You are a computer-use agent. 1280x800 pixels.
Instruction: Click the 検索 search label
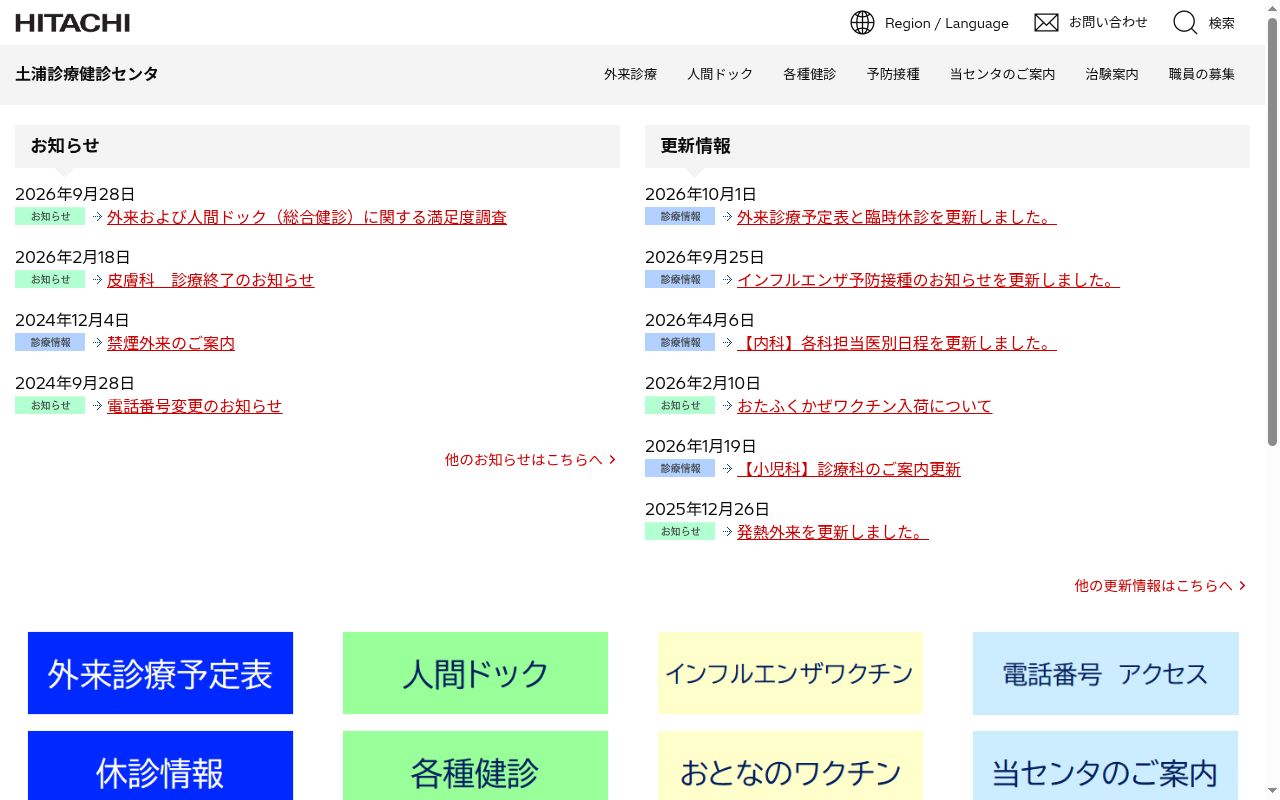[x=1222, y=23]
